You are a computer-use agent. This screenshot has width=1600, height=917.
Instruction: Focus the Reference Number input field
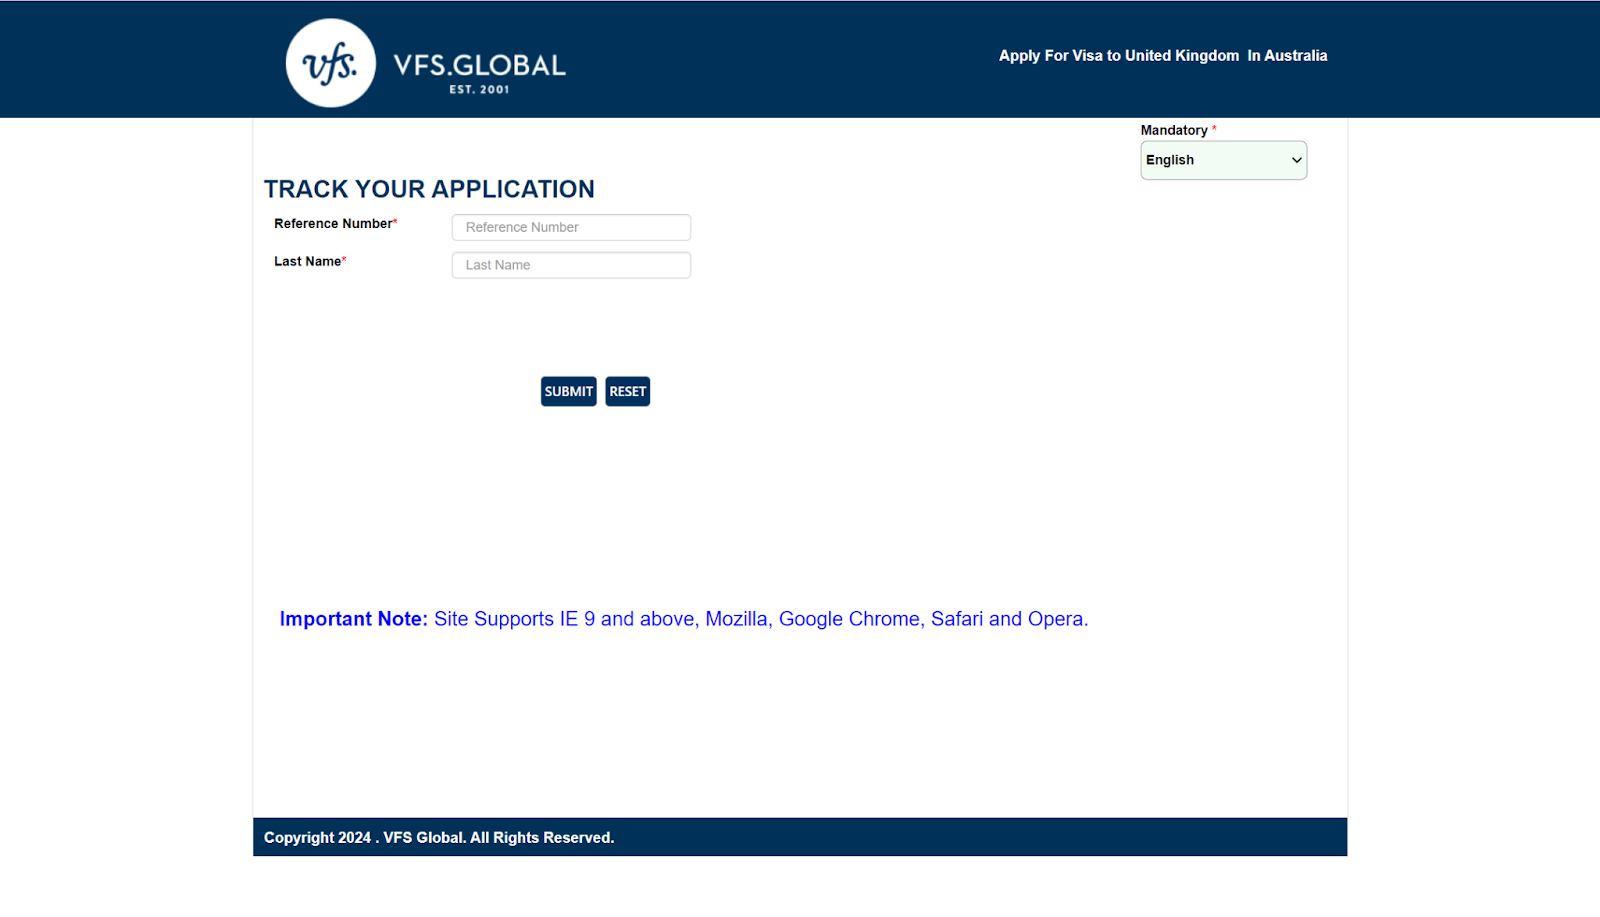point(571,227)
